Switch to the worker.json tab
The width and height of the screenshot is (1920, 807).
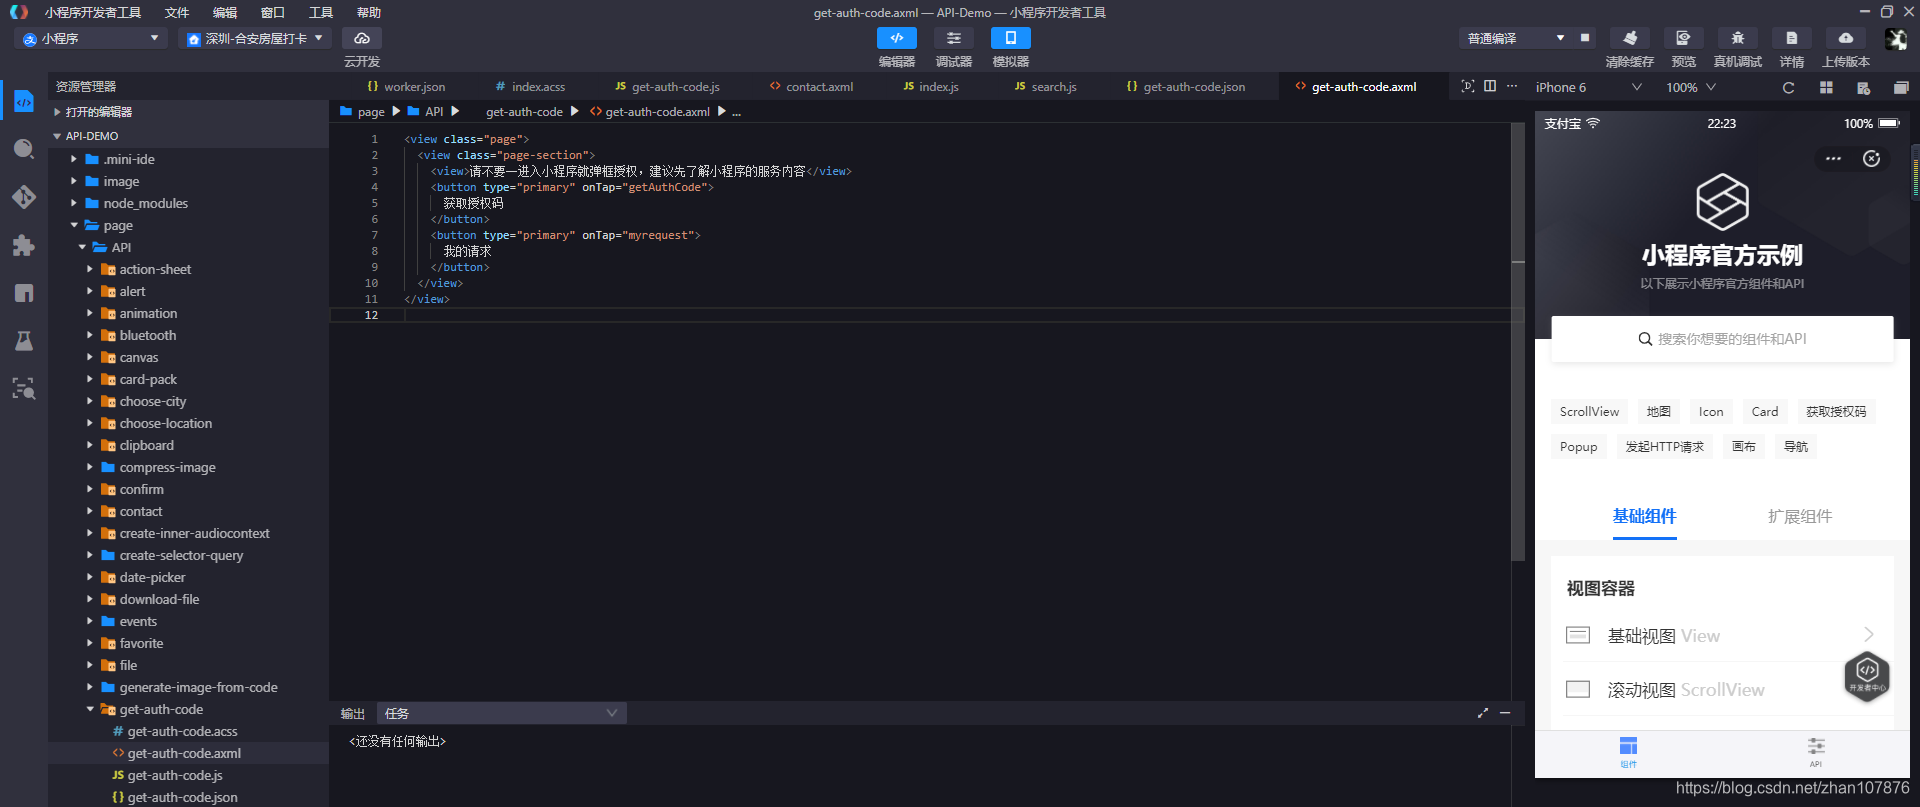(x=406, y=86)
